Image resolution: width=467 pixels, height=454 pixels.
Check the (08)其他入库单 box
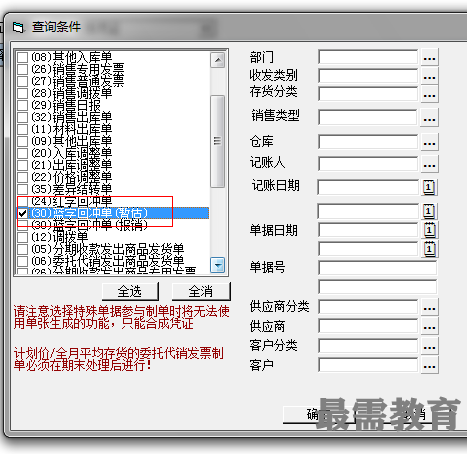(x=22, y=57)
